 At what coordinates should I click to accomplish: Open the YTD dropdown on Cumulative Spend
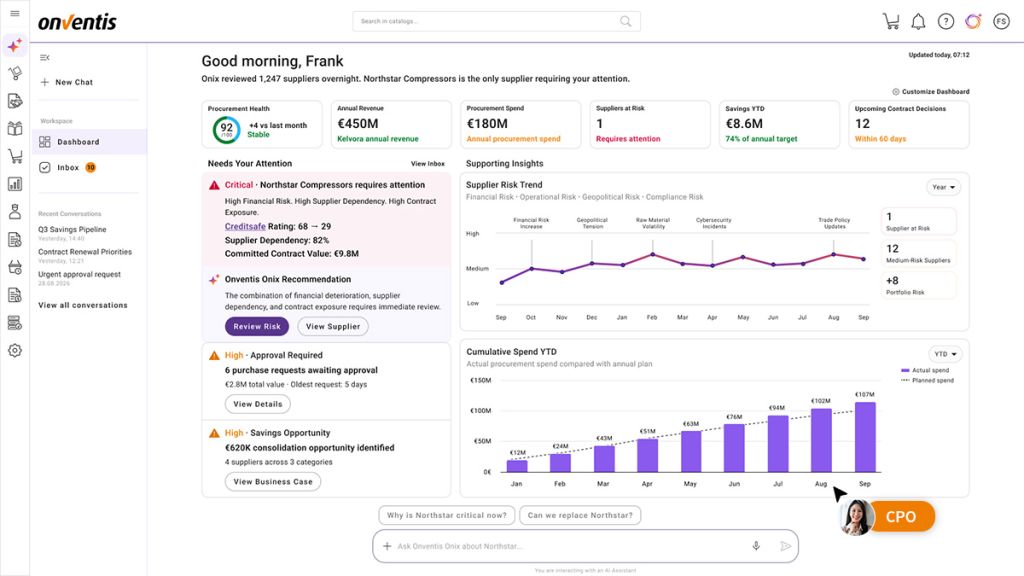coord(945,354)
